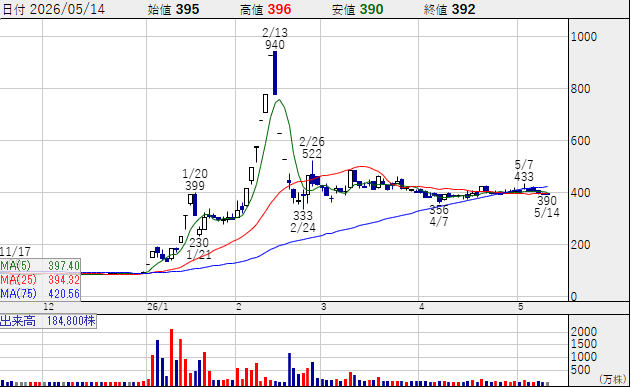Click the closing price value 392
Image resolution: width=631 pixels, height=387 pixels.
[464, 9]
